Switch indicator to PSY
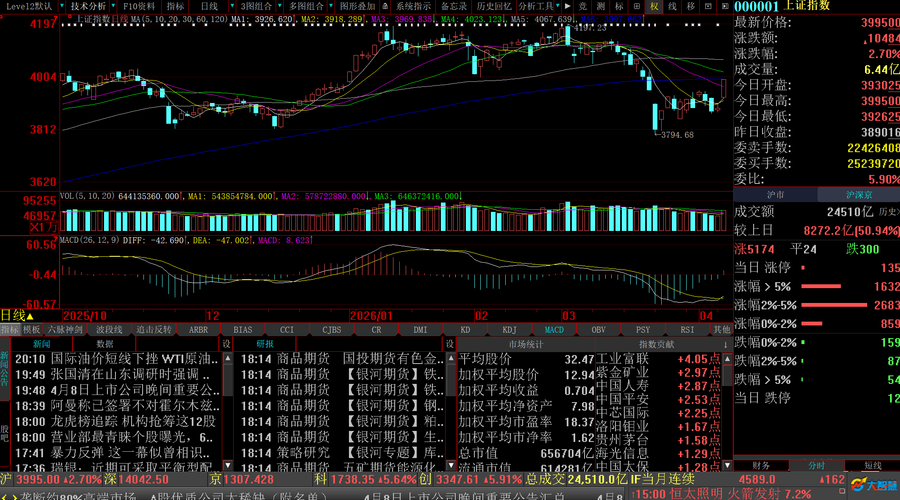900x500 pixels. 643,330
